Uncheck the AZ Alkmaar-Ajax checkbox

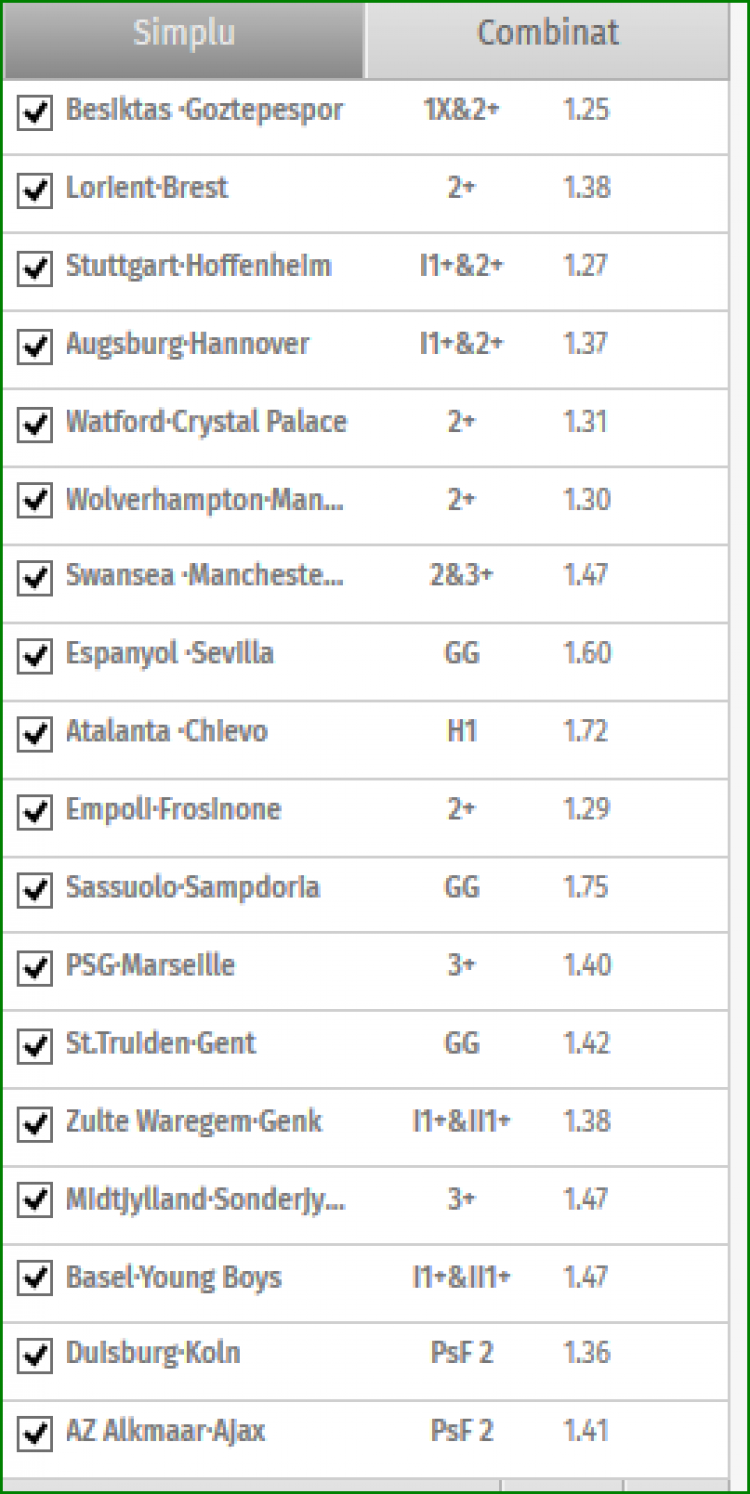click(x=35, y=1434)
